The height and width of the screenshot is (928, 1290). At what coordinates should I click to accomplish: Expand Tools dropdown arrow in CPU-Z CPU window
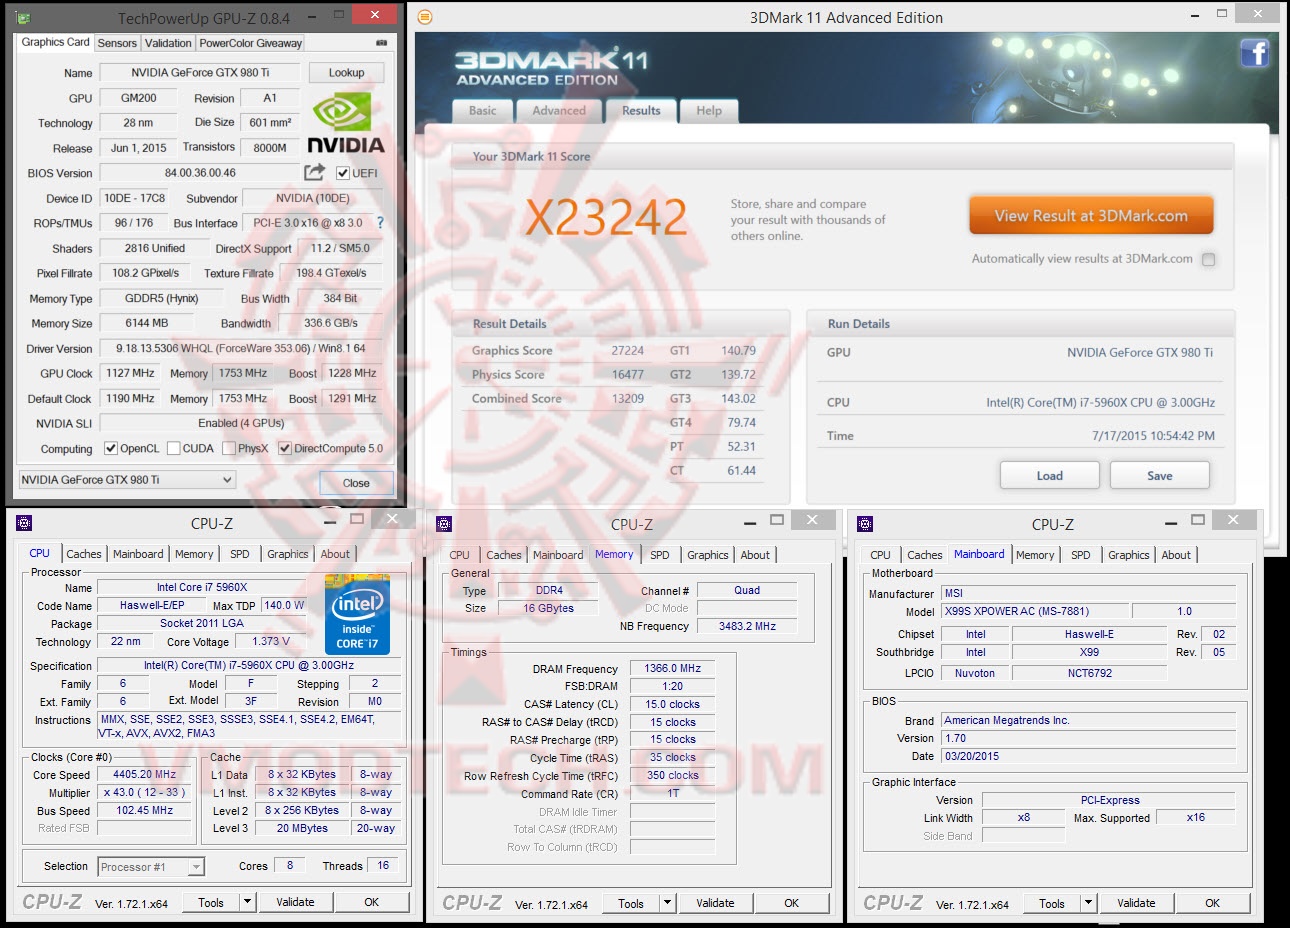pos(247,902)
